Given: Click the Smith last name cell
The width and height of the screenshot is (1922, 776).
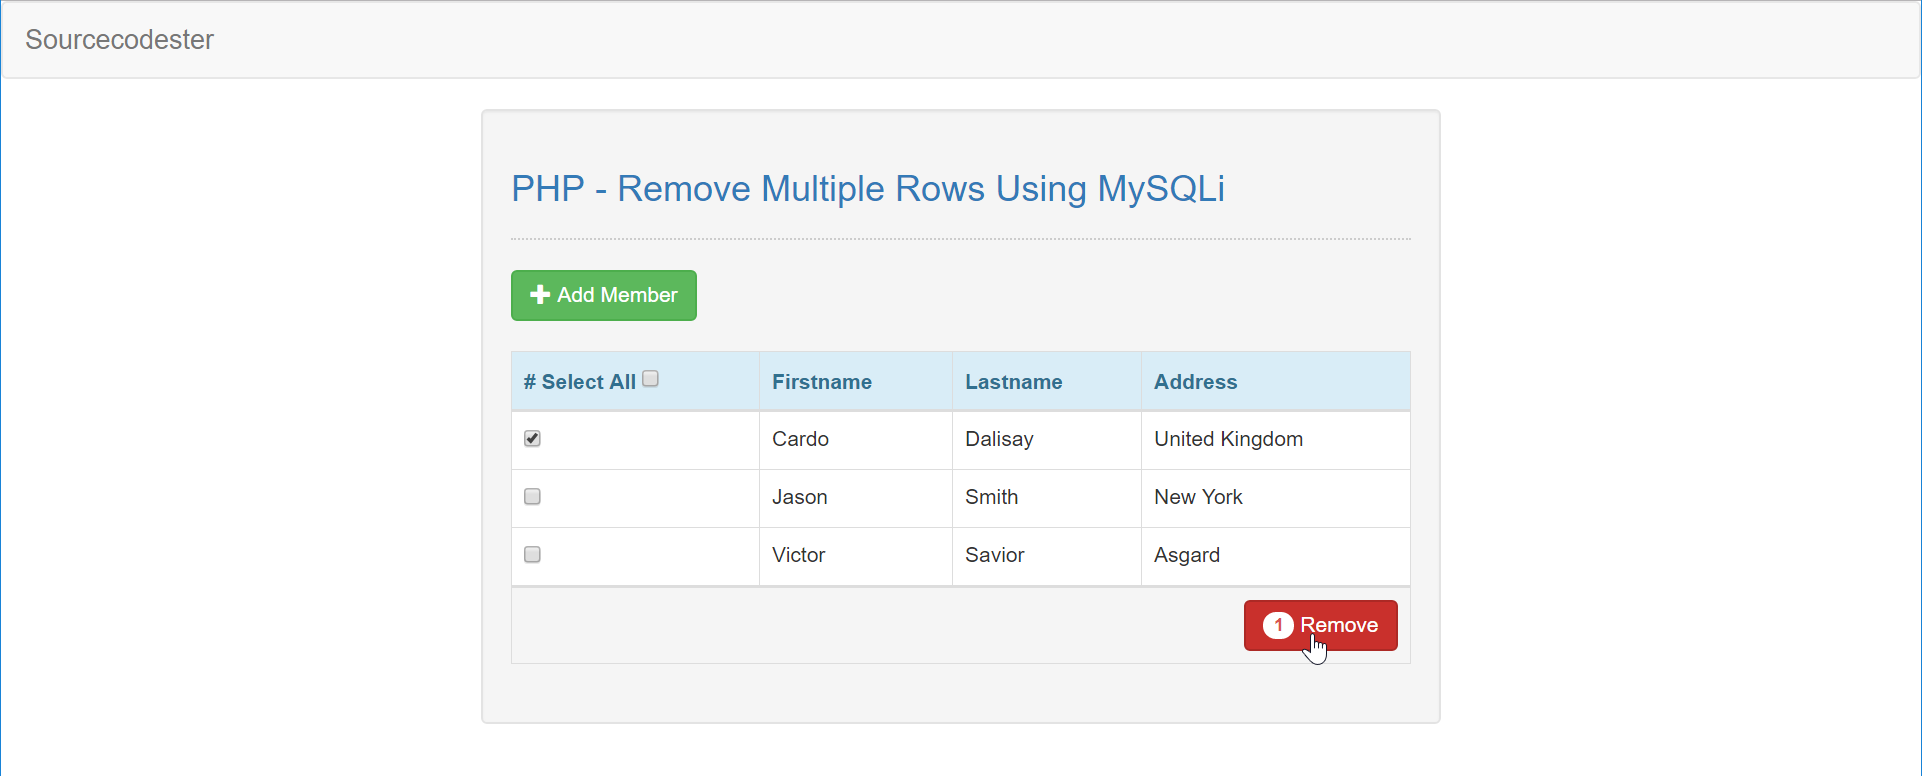Looking at the screenshot, I should point(991,497).
